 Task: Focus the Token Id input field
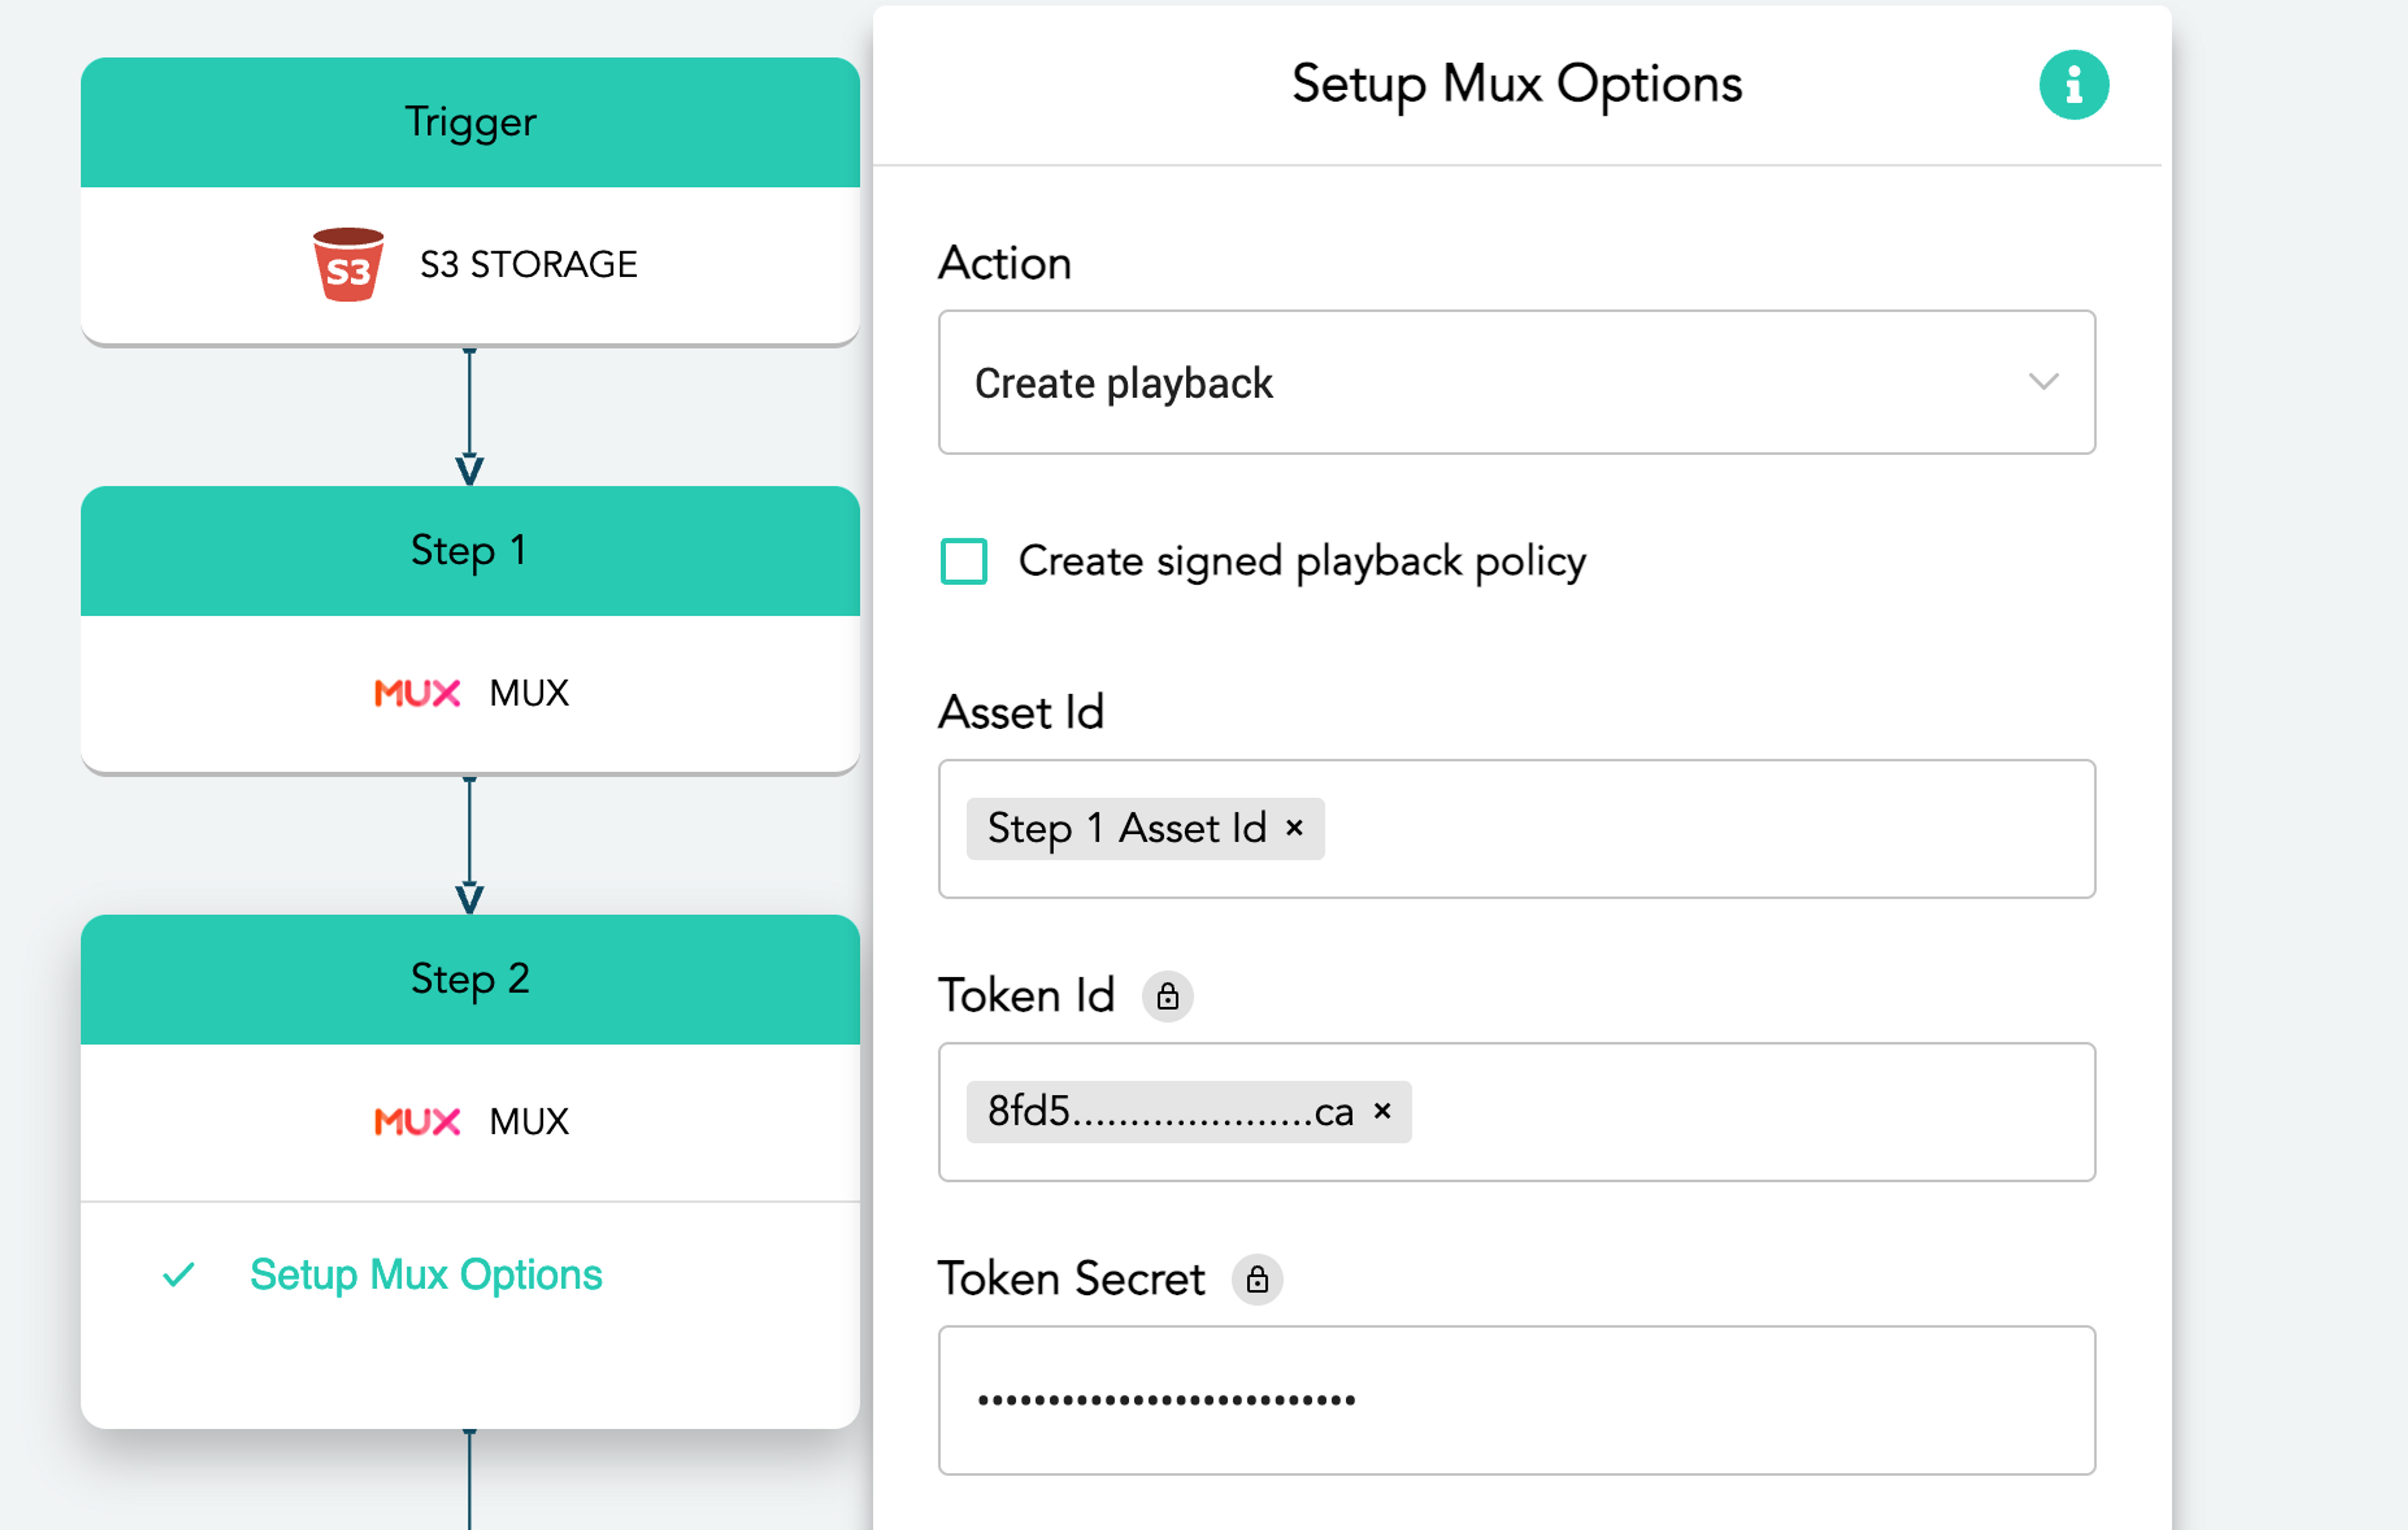coord(1516,1112)
